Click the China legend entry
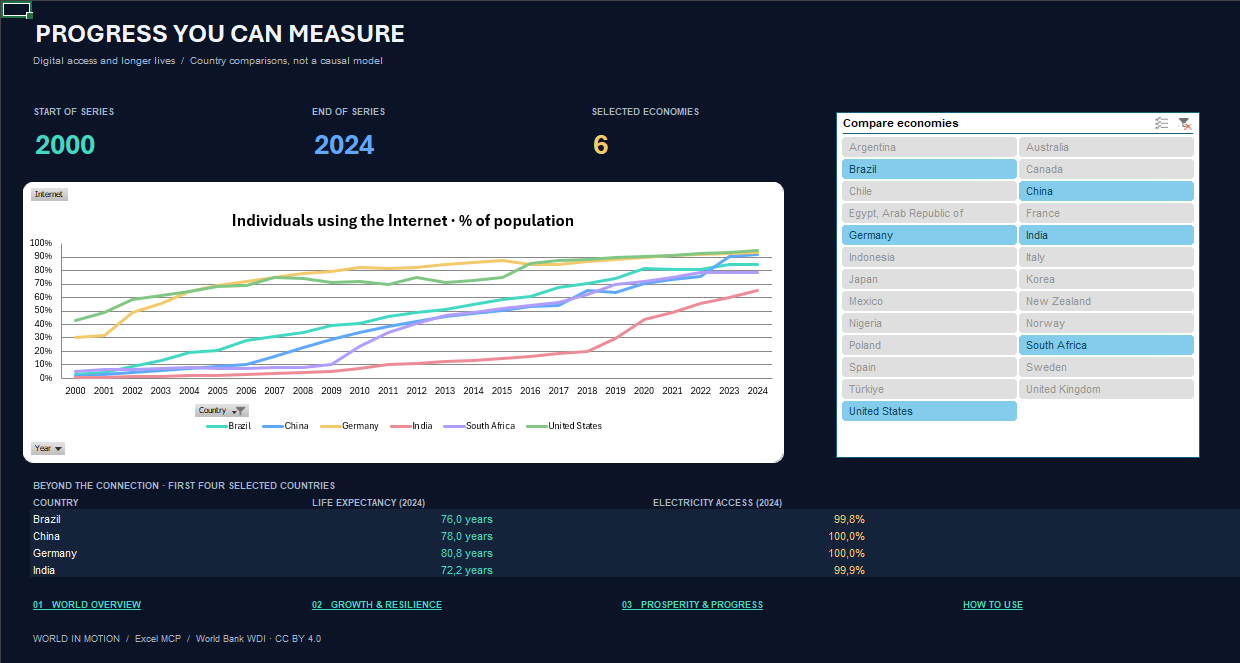 [x=285, y=426]
